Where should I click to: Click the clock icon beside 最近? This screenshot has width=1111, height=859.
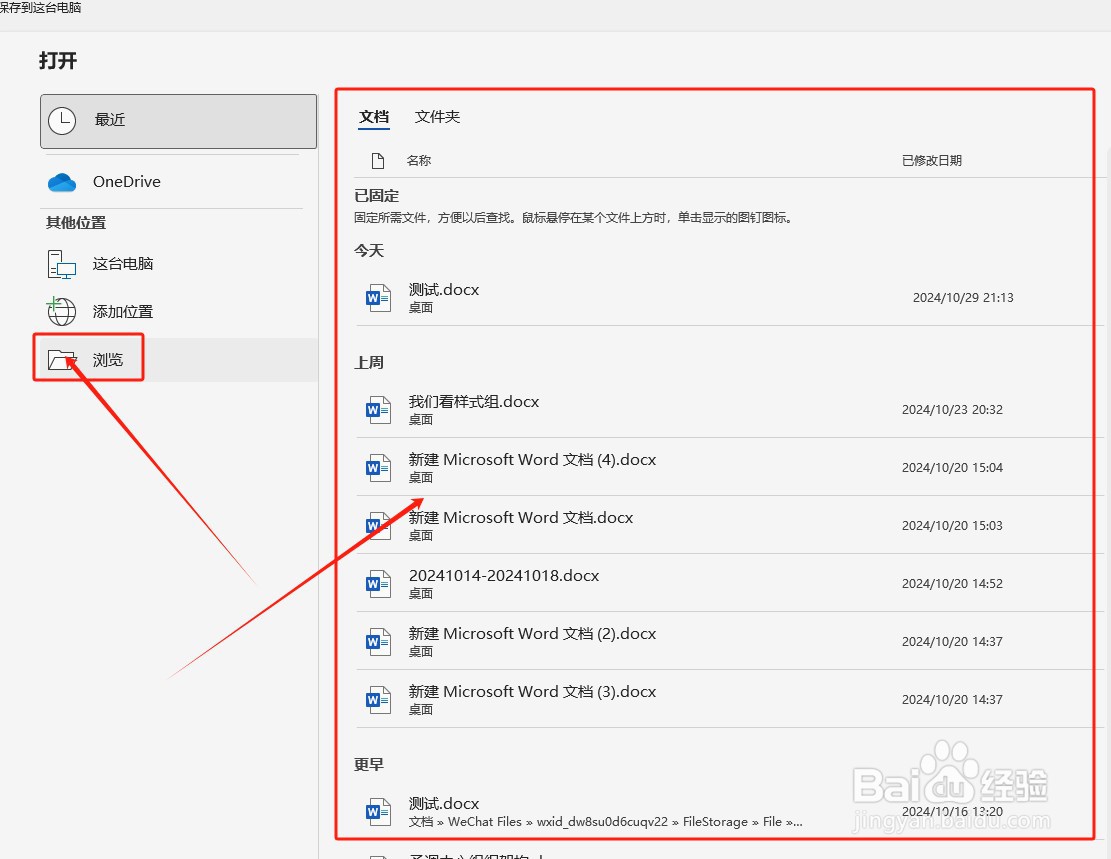click(x=62, y=120)
